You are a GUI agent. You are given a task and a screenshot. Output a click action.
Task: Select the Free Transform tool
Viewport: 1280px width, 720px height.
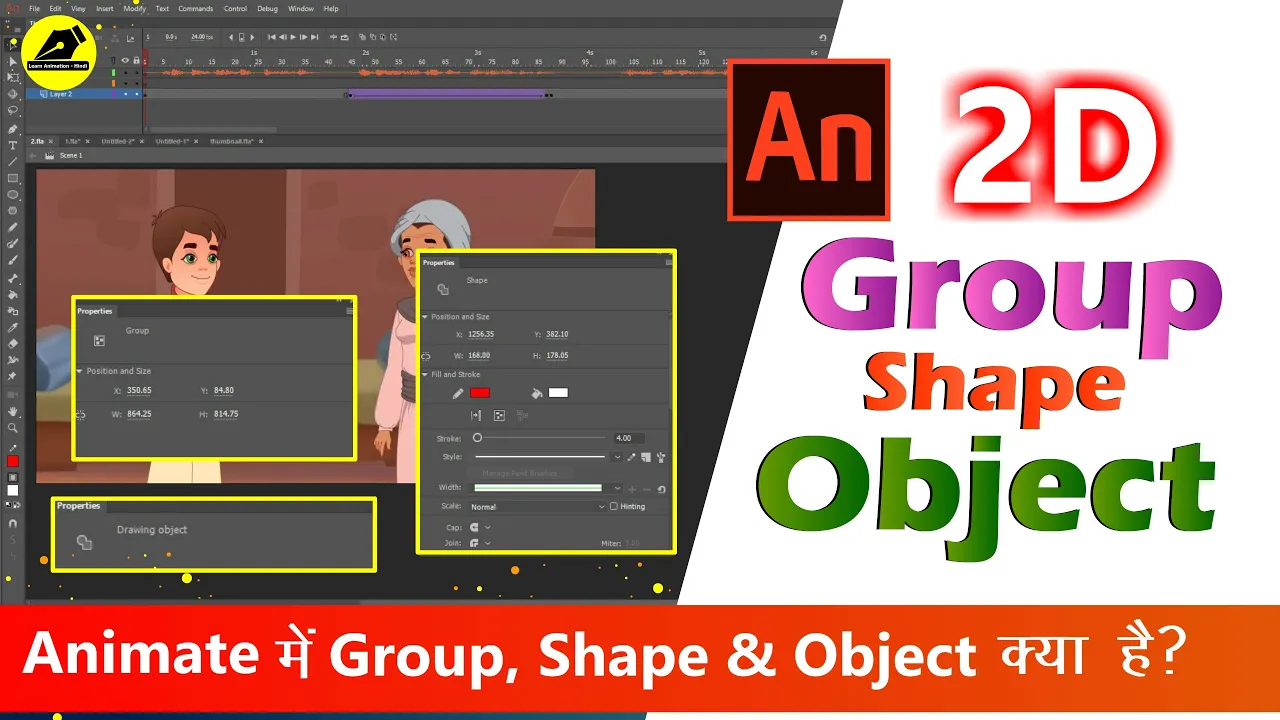pos(13,77)
